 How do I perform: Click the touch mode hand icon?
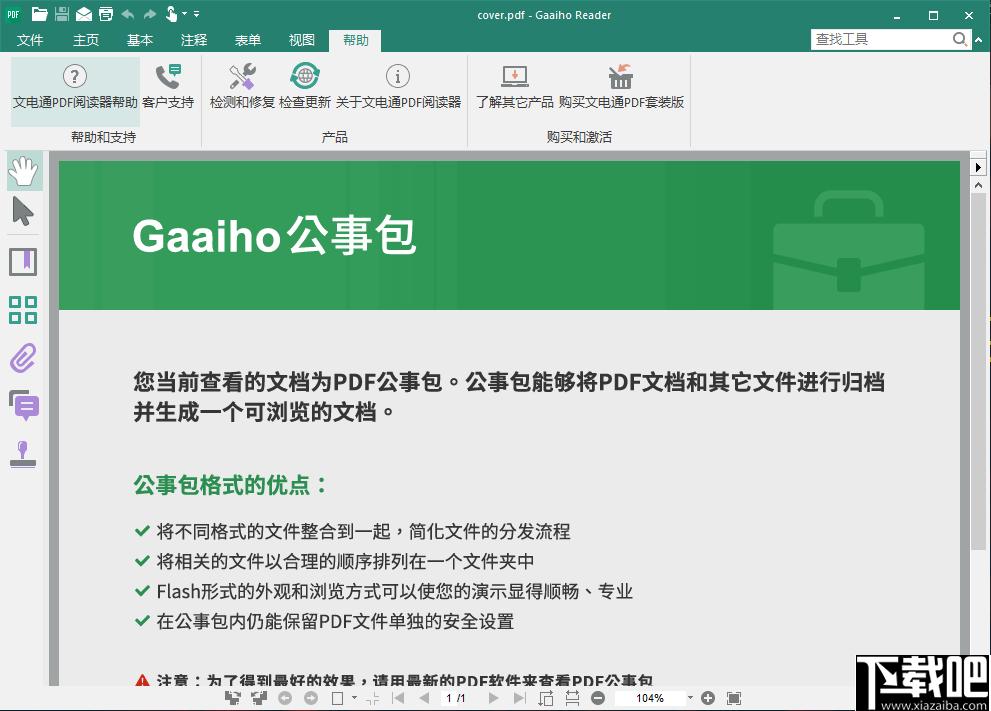pyautogui.click(x=171, y=14)
